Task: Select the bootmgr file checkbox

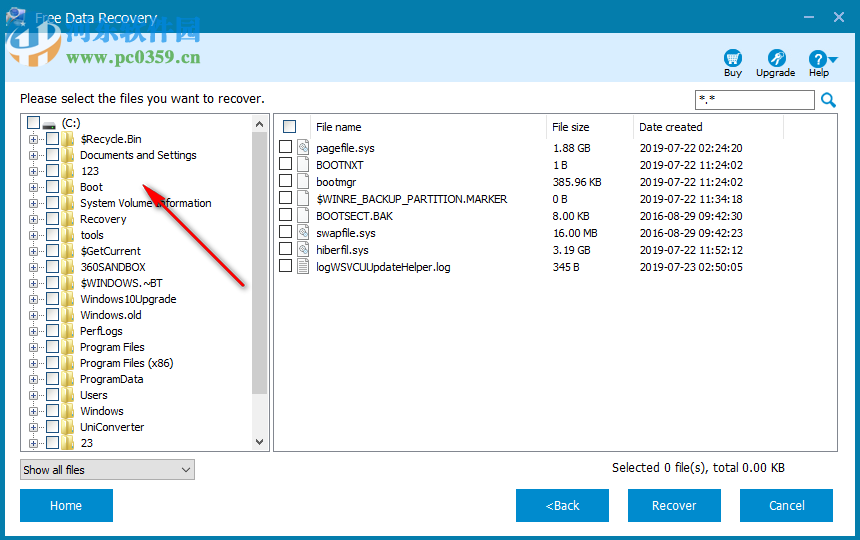Action: pyautogui.click(x=285, y=180)
